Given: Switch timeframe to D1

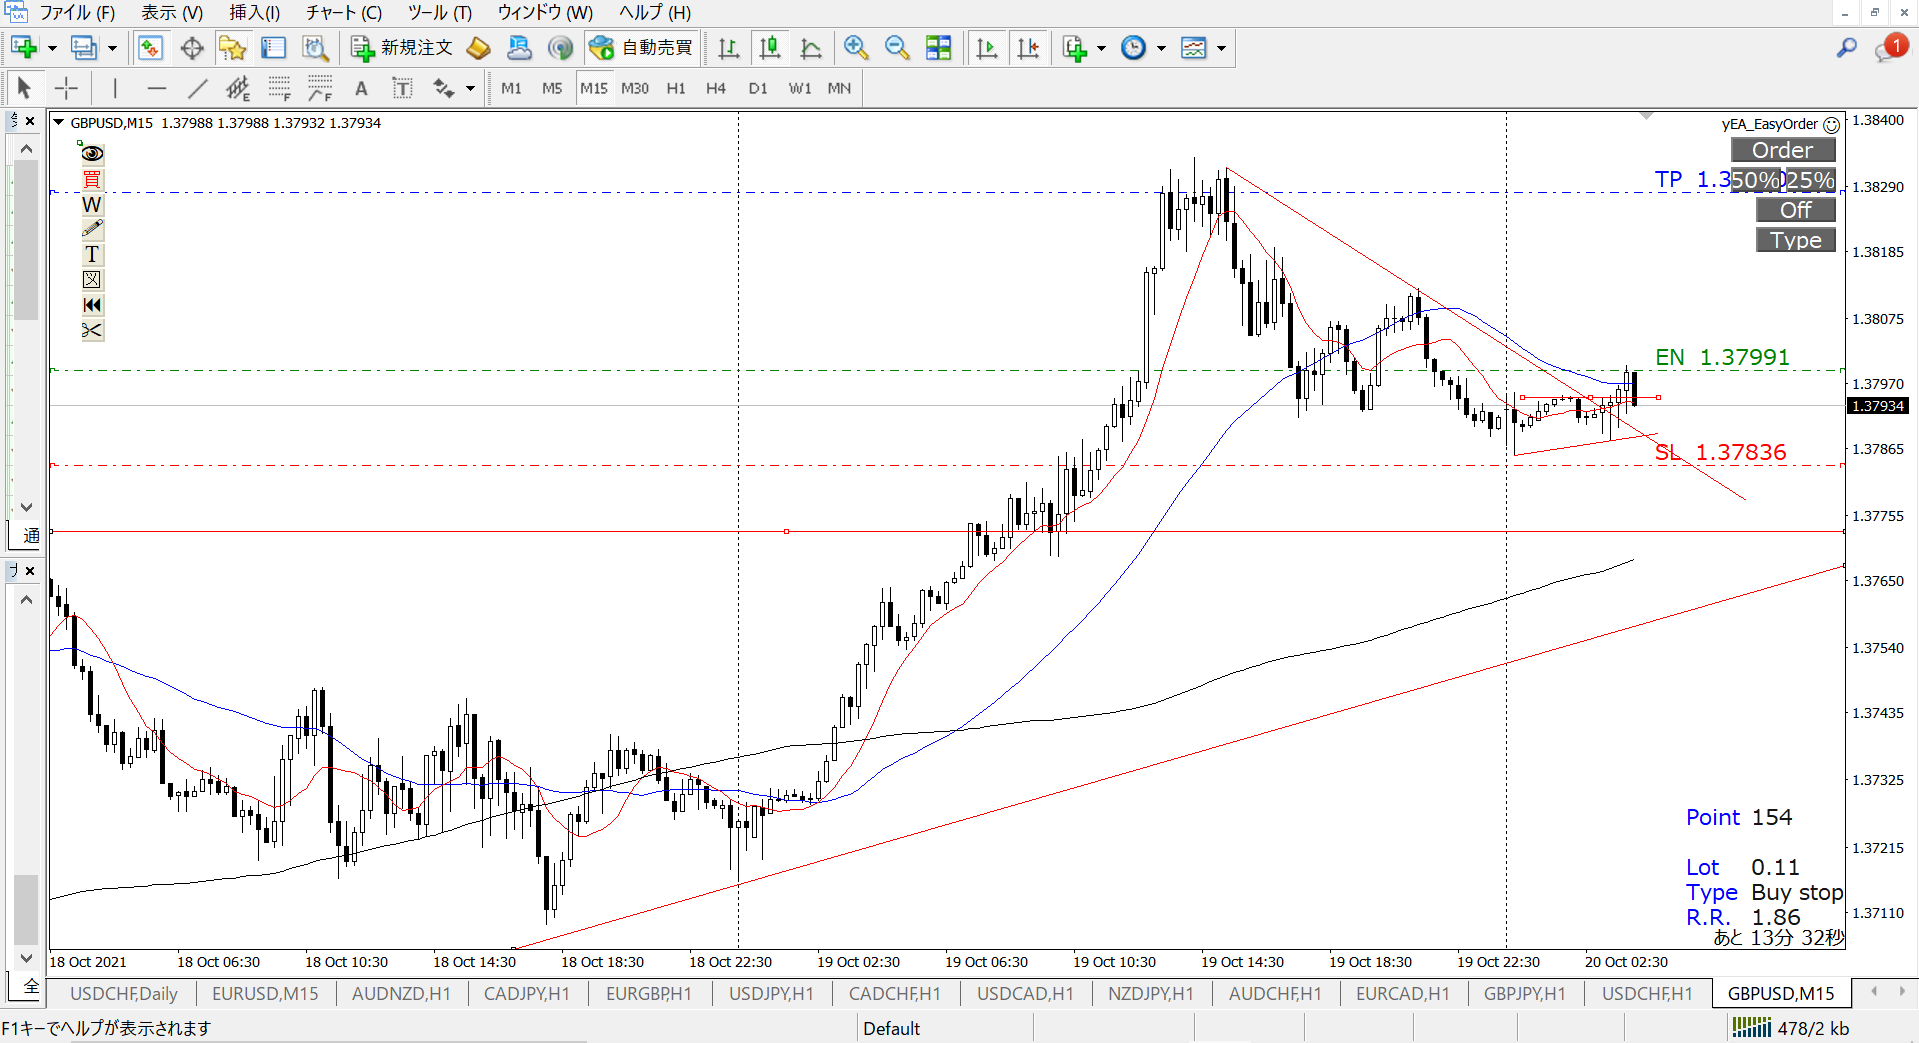Looking at the screenshot, I should point(758,88).
